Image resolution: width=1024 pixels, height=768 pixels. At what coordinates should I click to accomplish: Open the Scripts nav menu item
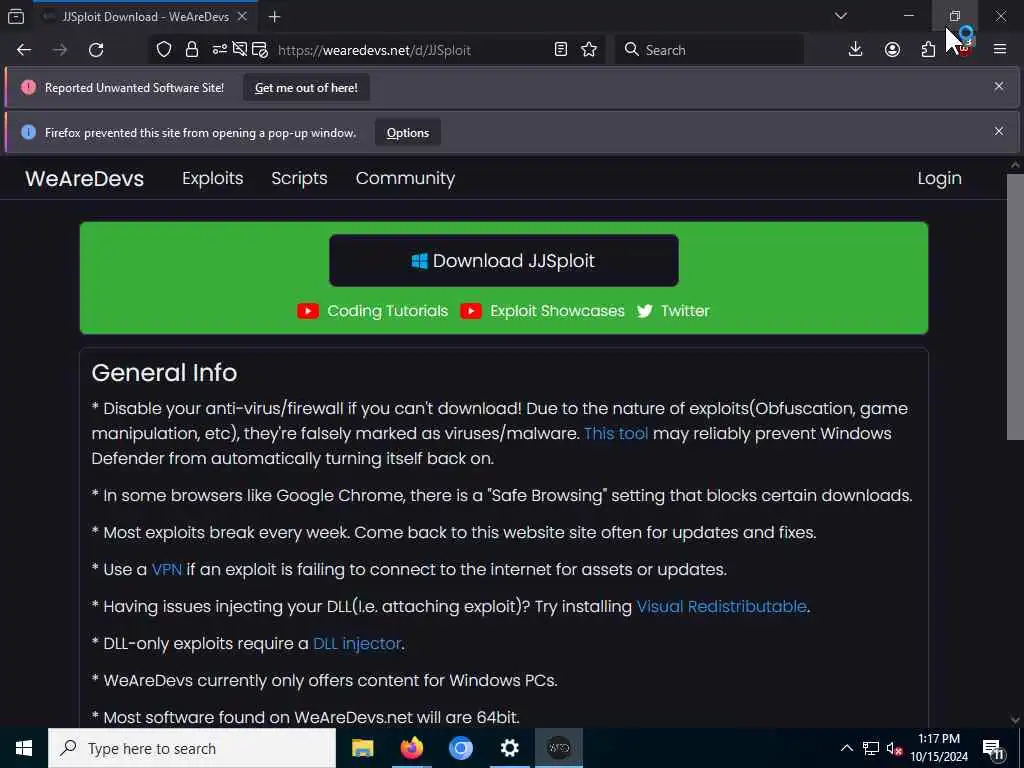(299, 178)
